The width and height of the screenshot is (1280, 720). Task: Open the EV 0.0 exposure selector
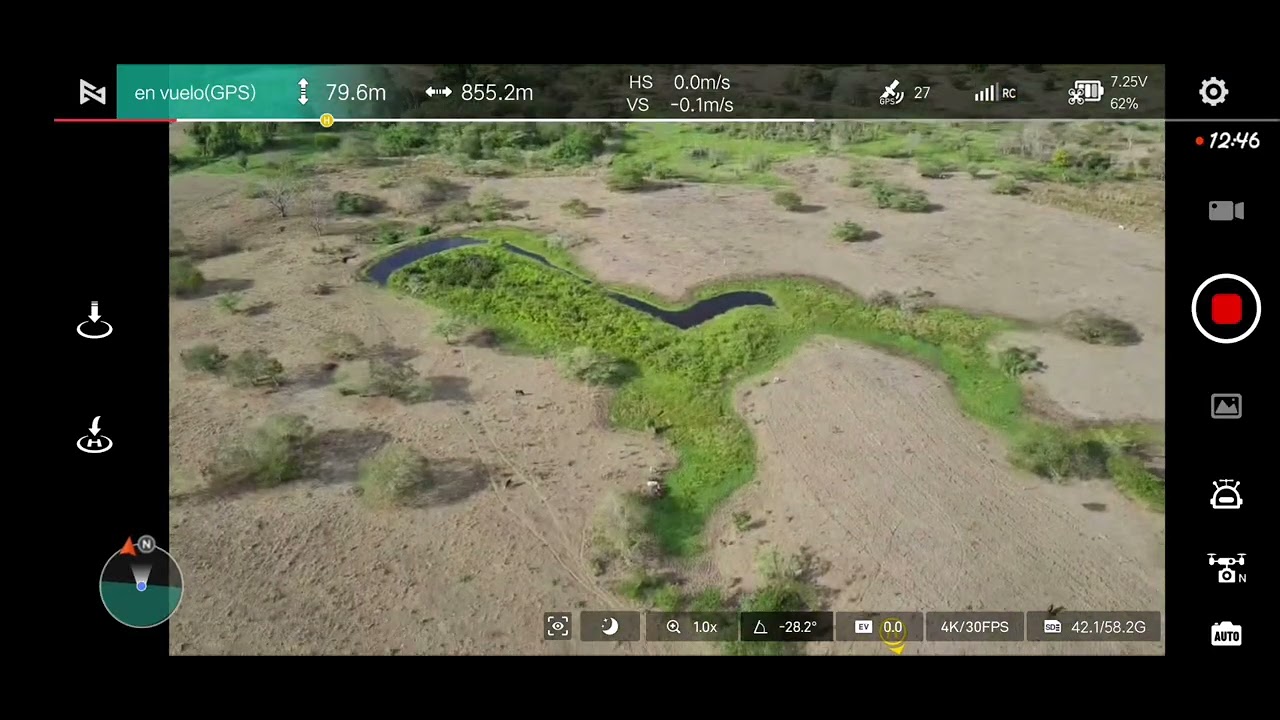(x=879, y=627)
